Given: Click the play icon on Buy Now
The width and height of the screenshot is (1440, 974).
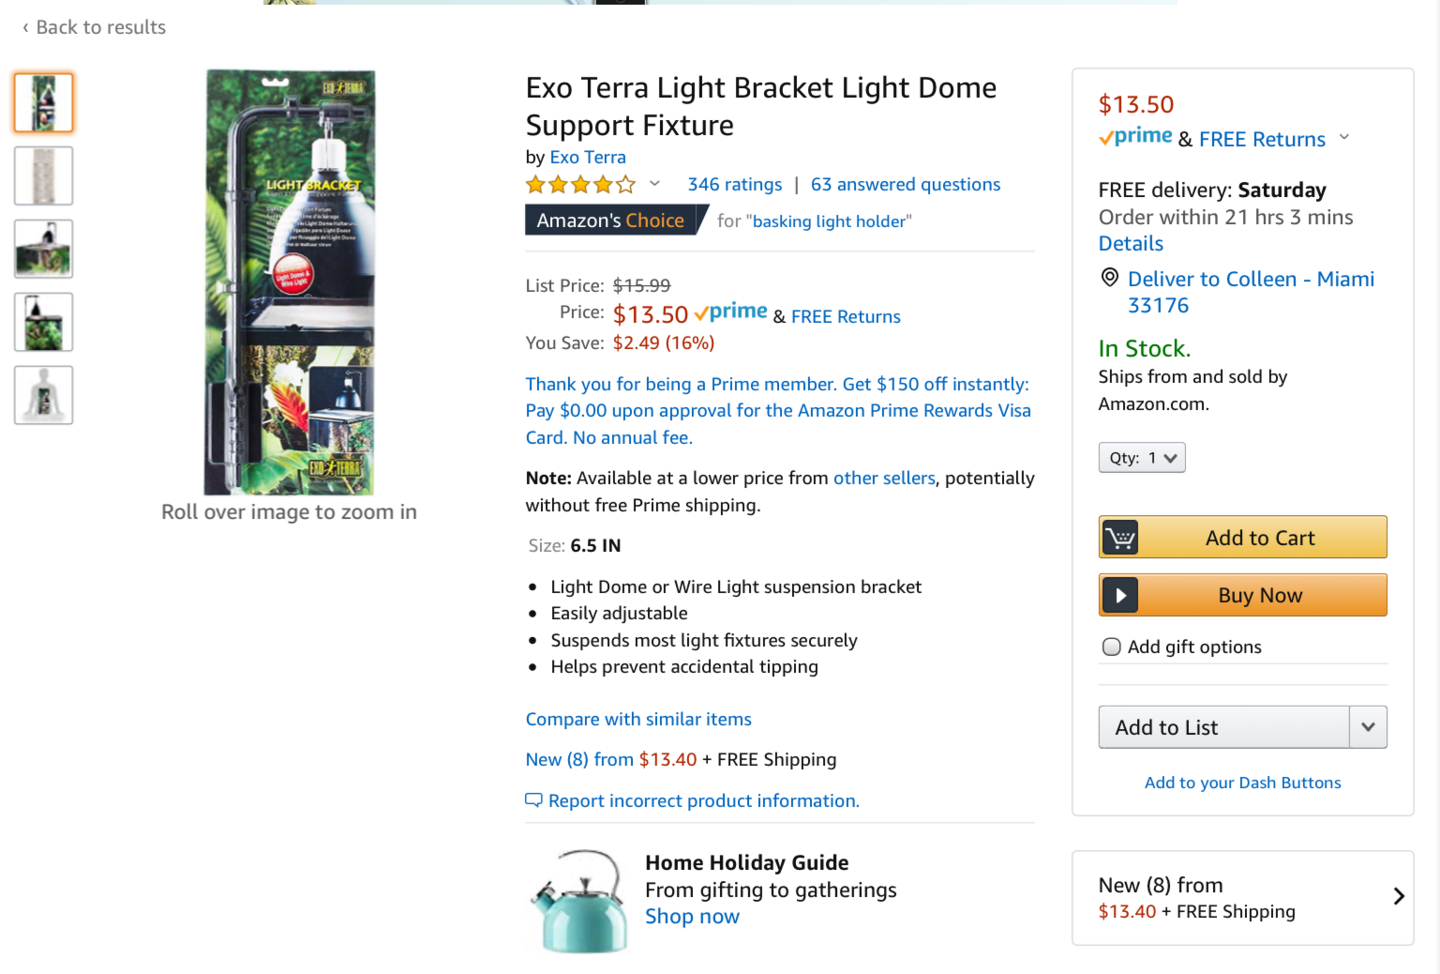Looking at the screenshot, I should [x=1120, y=596].
